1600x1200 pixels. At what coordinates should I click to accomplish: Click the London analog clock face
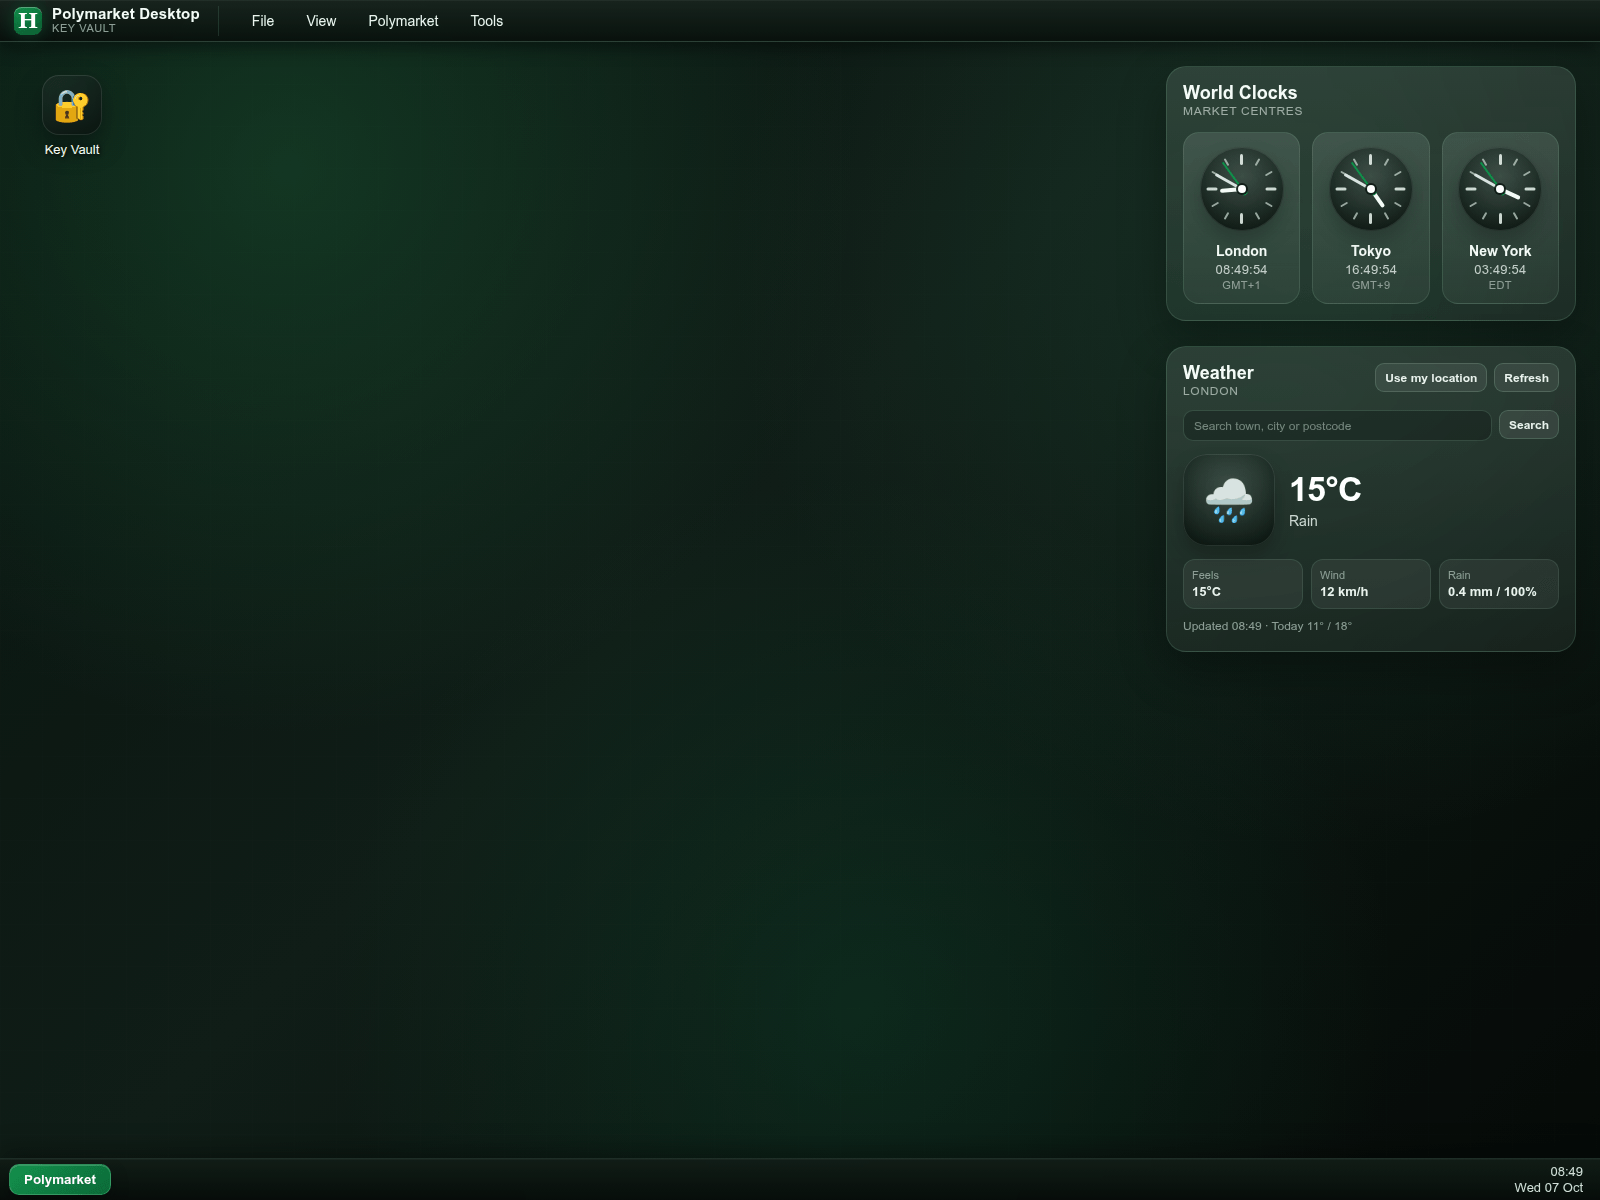(1241, 189)
